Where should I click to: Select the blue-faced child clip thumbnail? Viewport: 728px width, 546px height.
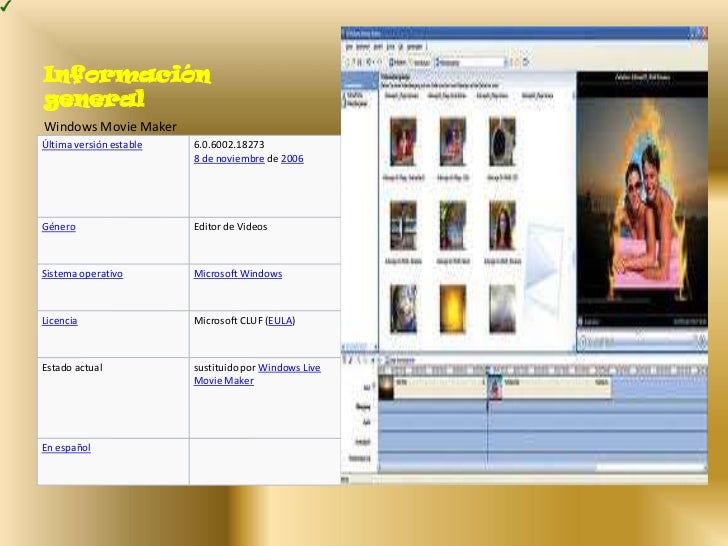403,309
